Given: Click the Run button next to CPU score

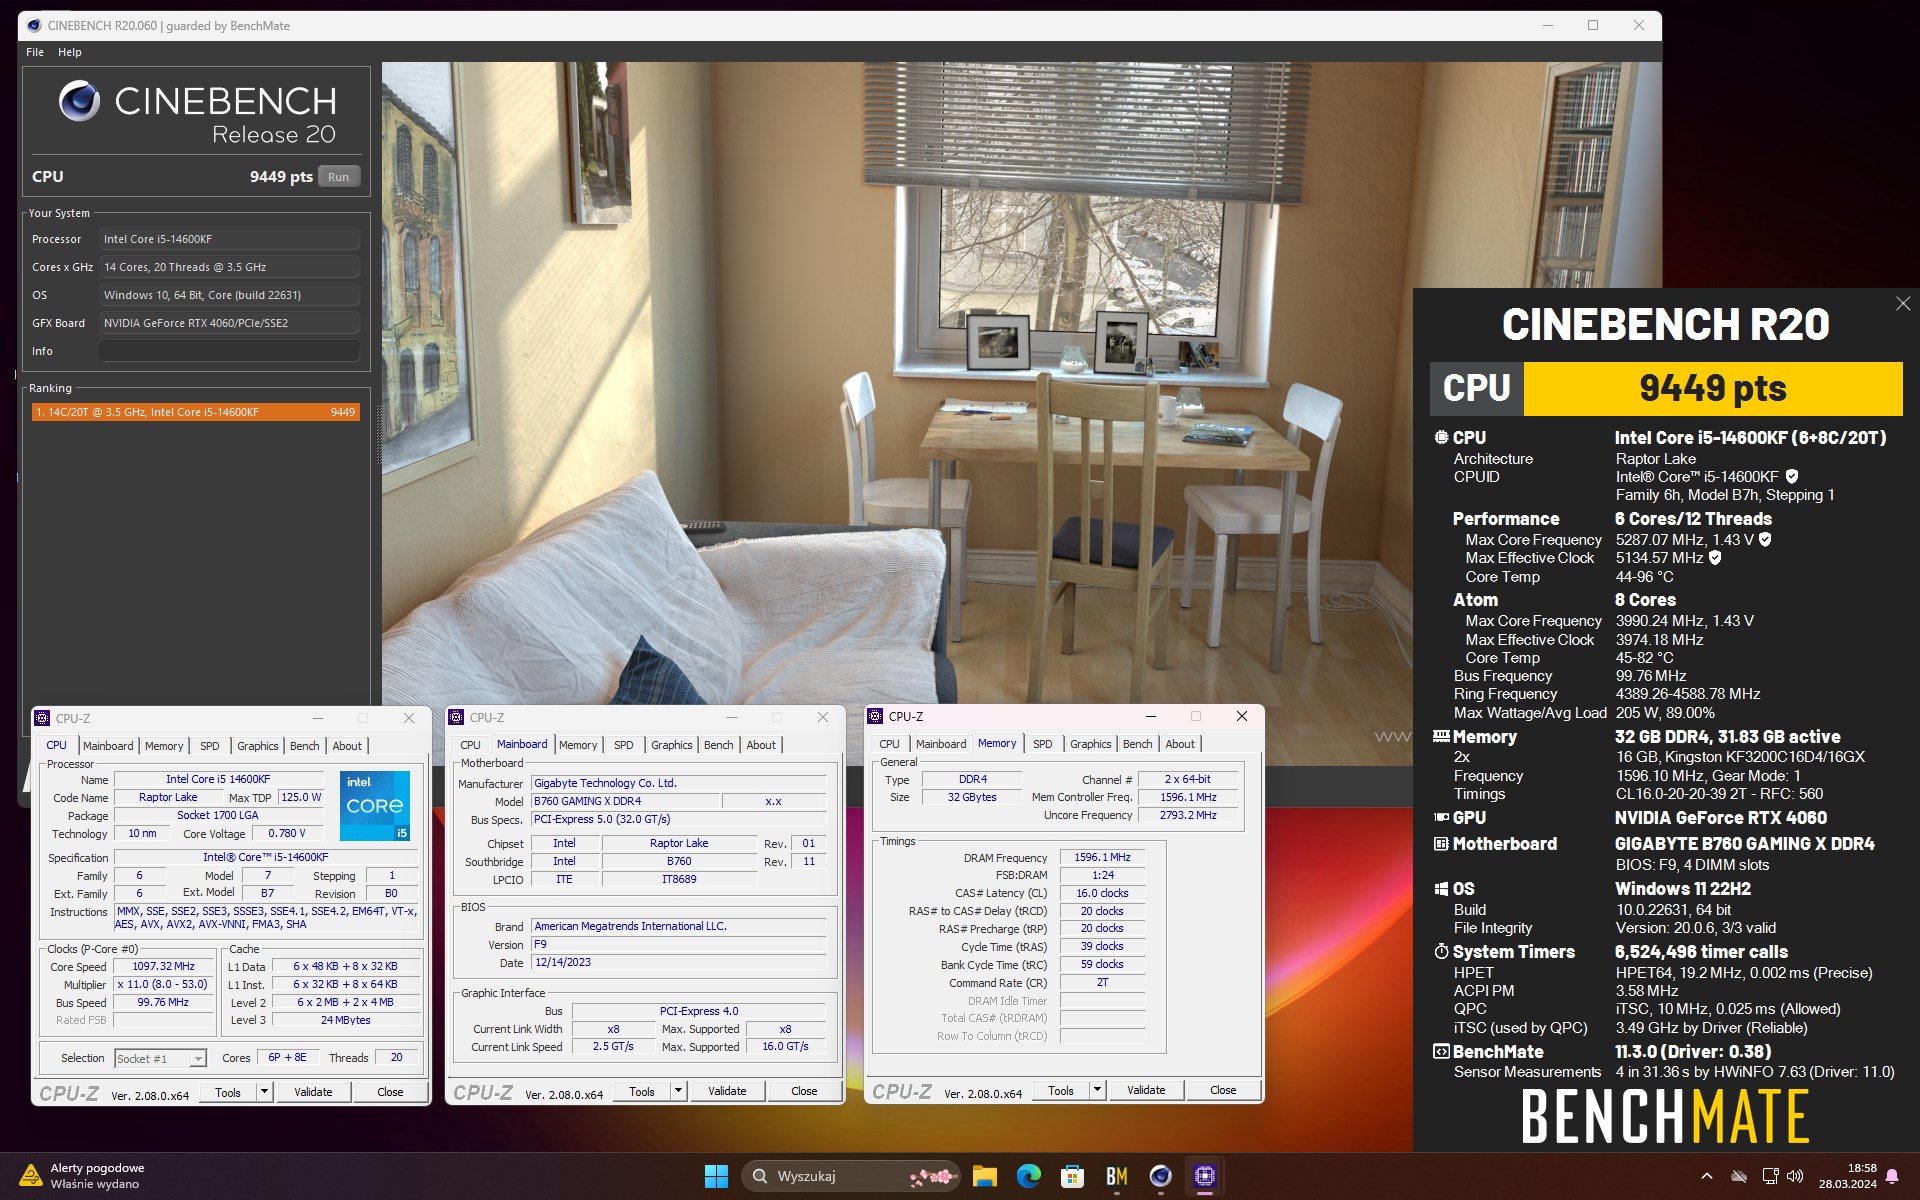Looking at the screenshot, I should tap(339, 177).
